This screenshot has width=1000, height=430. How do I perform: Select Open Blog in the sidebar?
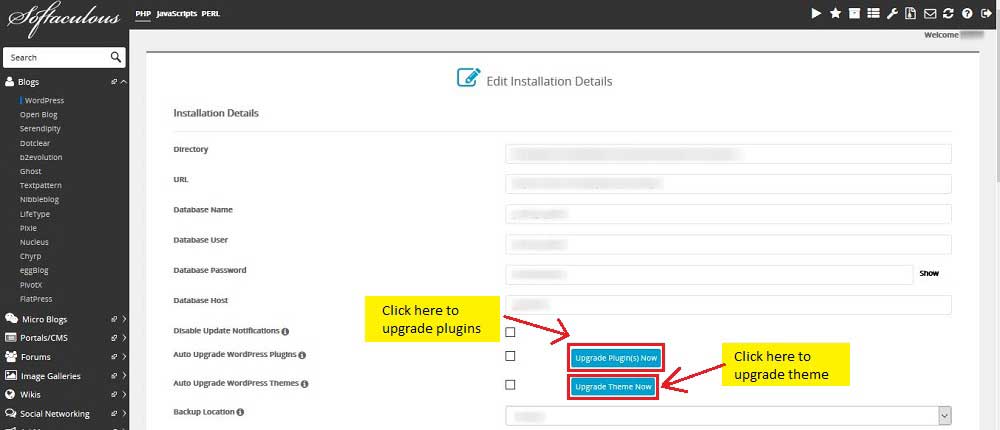pos(38,115)
